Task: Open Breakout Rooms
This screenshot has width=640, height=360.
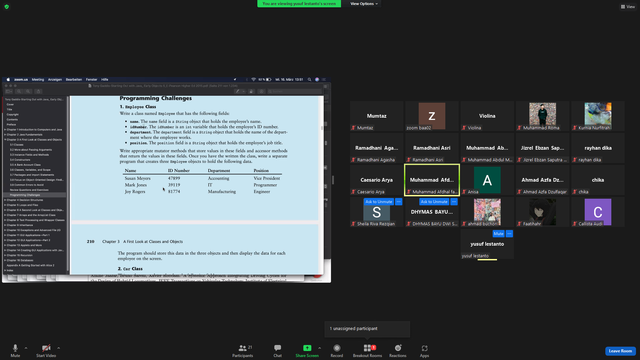Action: coord(367,350)
